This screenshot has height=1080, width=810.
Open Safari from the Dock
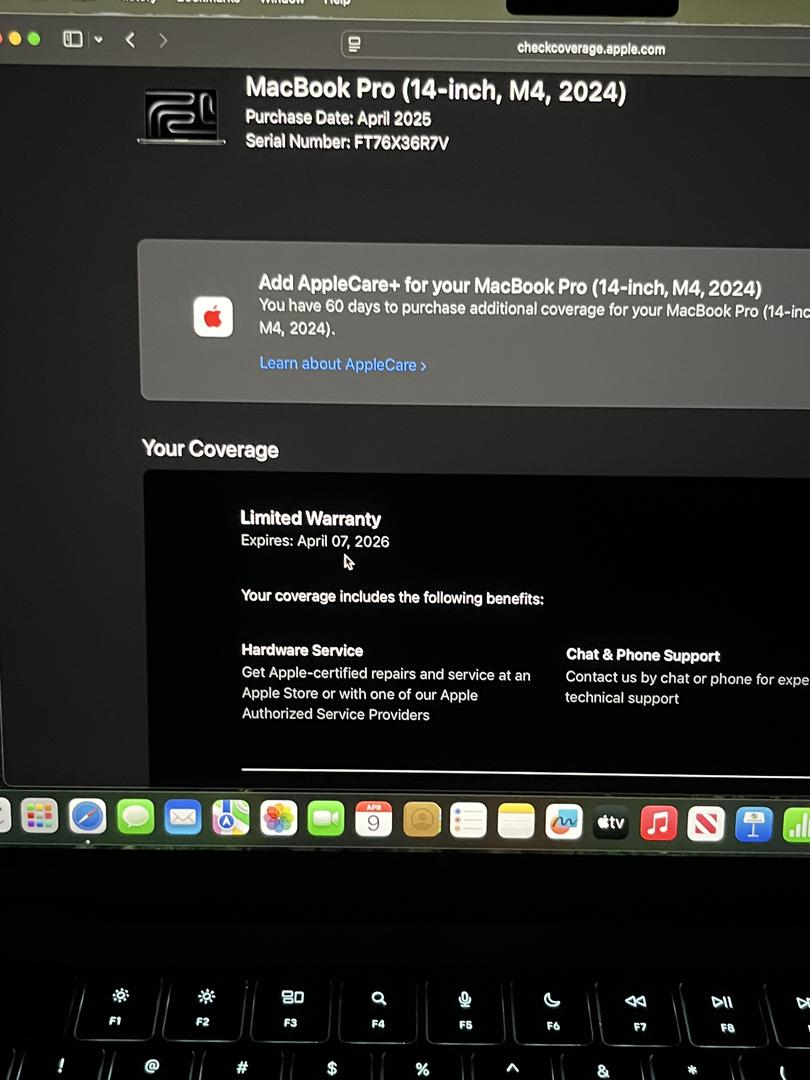coord(87,817)
